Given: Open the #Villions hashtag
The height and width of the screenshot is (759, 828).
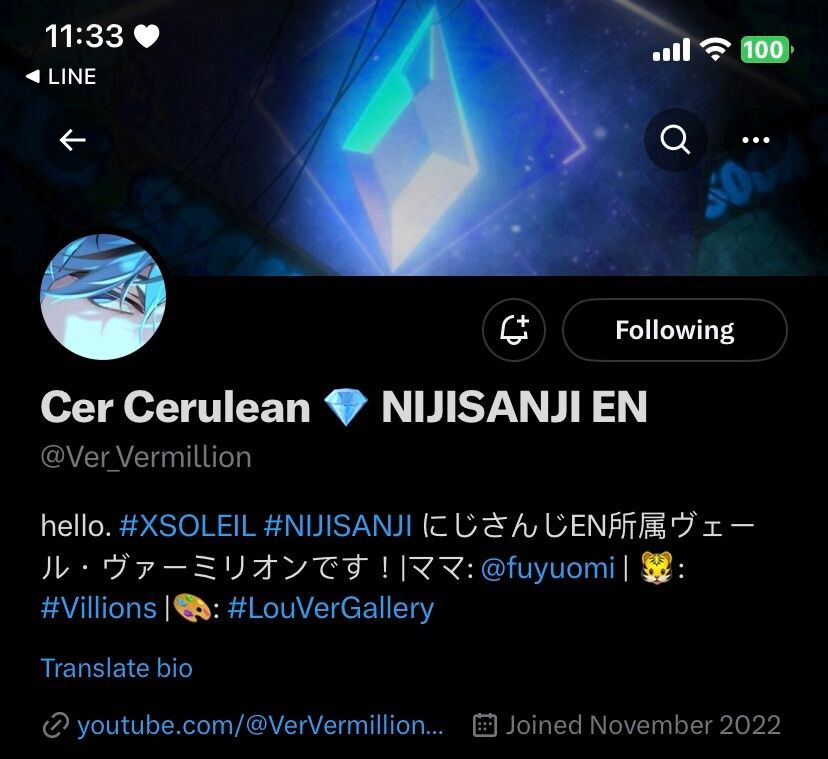Looking at the screenshot, I should (99, 608).
